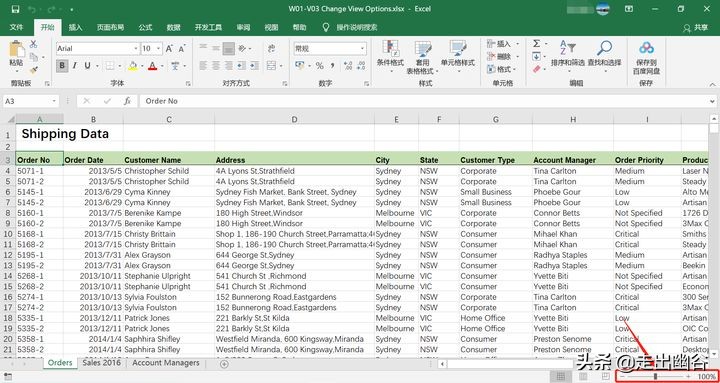The width and height of the screenshot is (720, 383).
Task: Switch to the 视图 View tab
Action: point(271,28)
